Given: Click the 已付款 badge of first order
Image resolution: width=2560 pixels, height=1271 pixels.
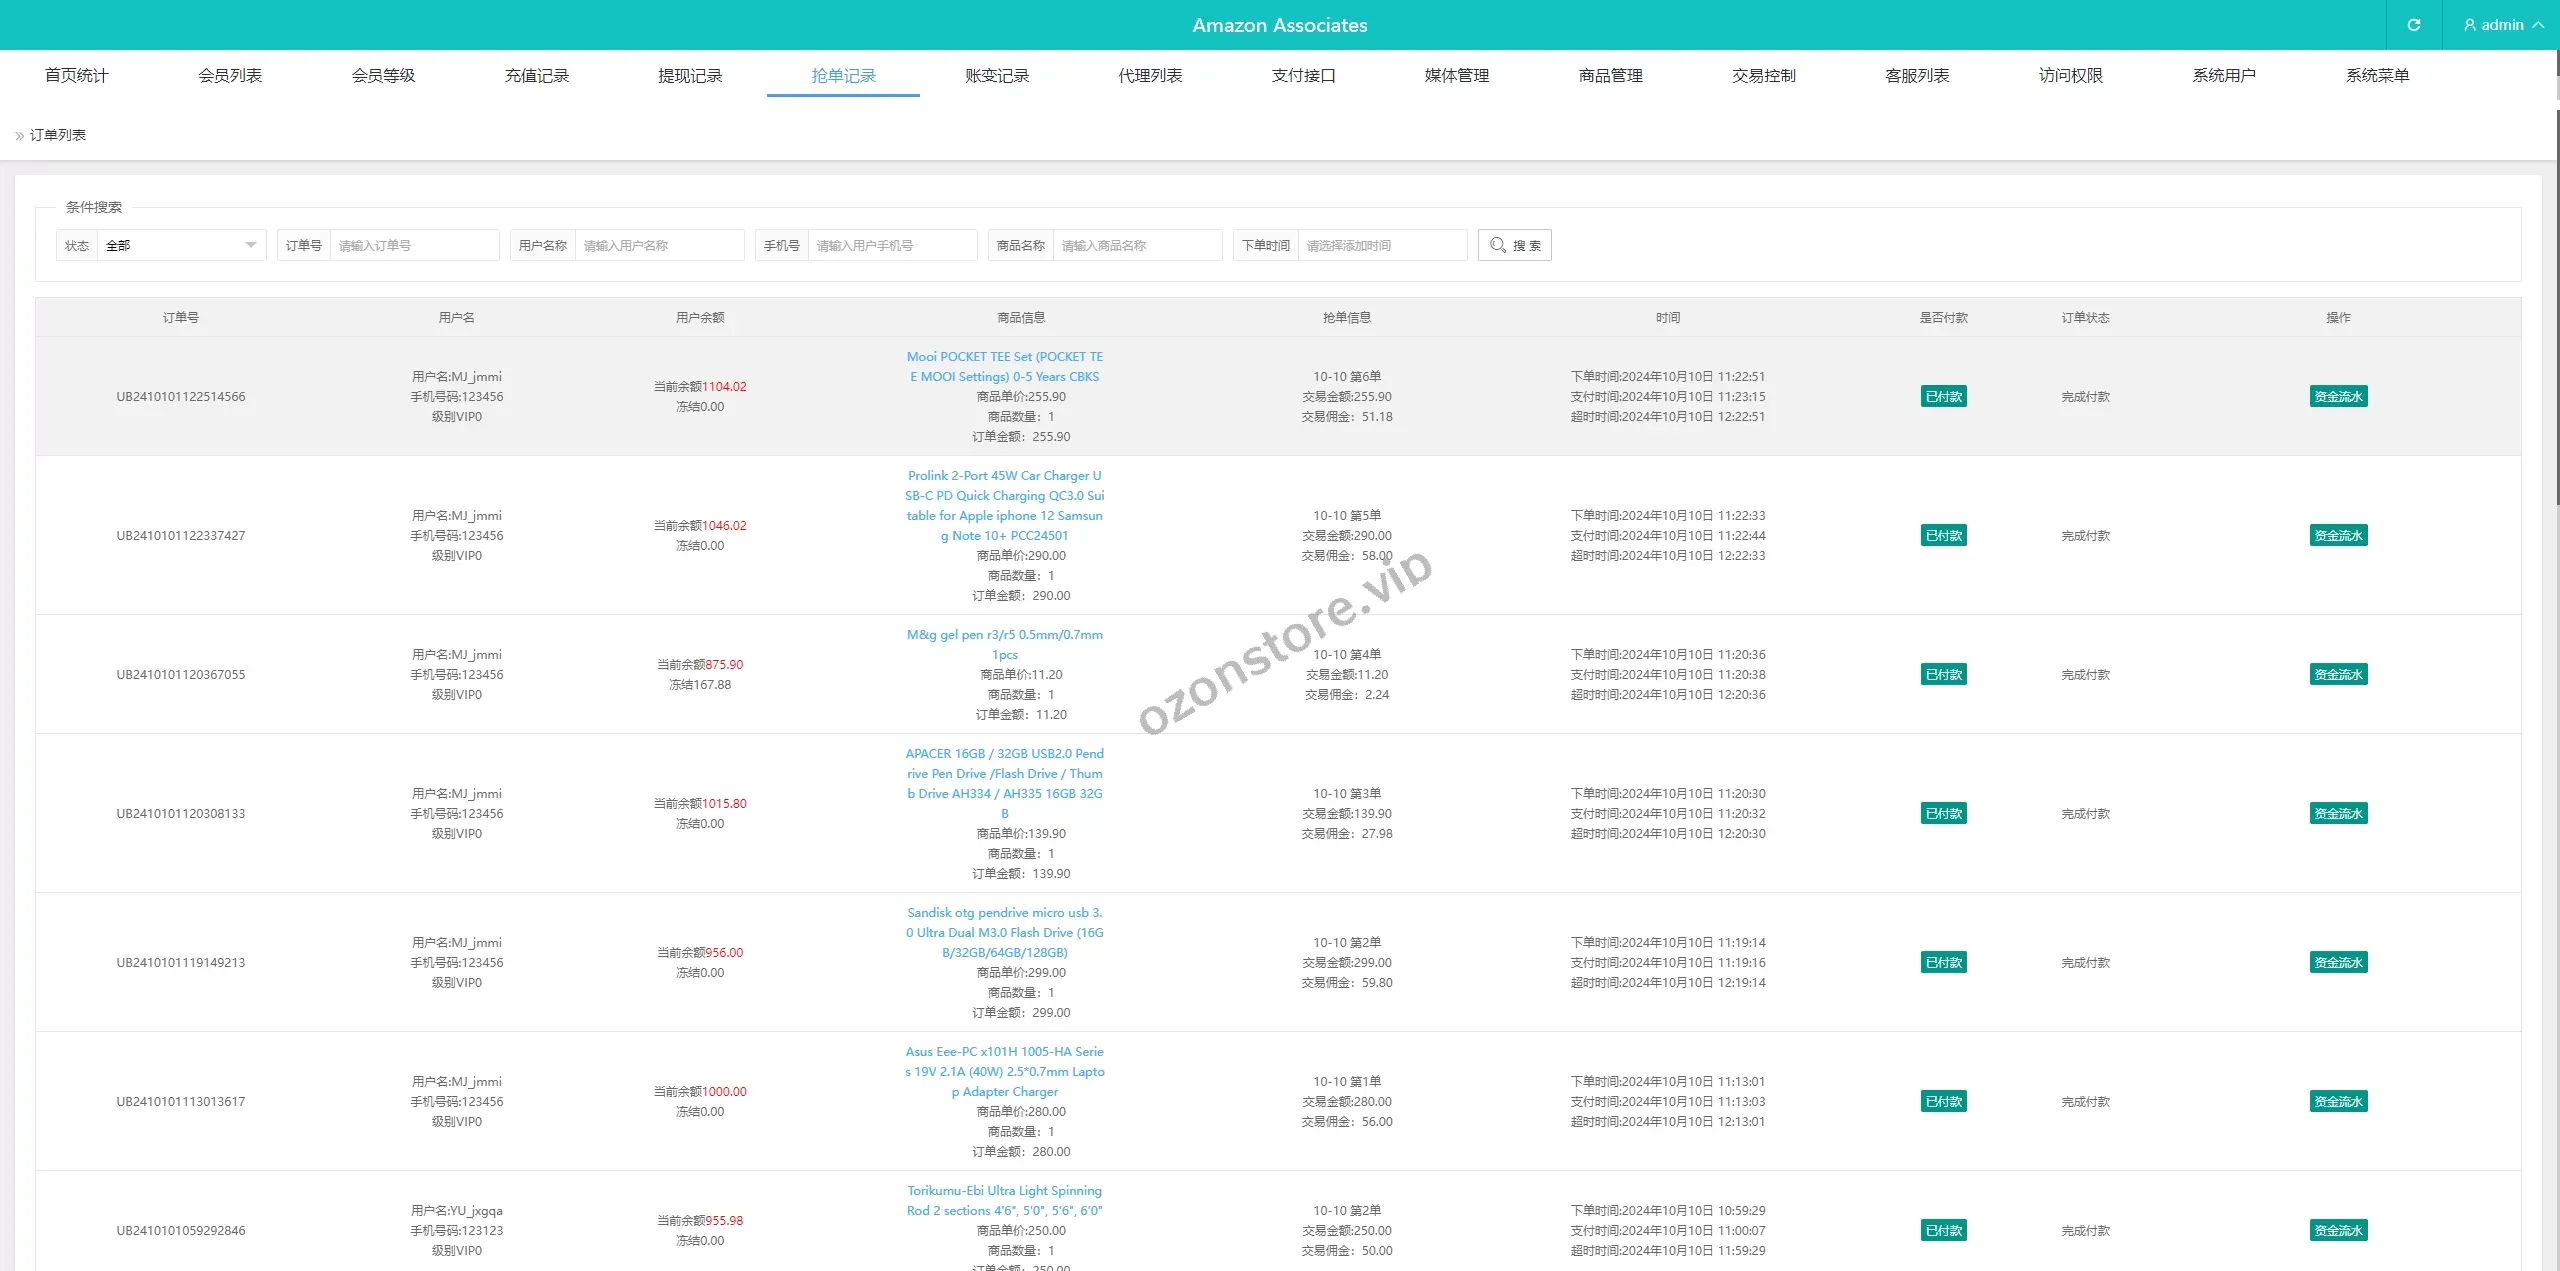Looking at the screenshot, I should coord(1943,396).
